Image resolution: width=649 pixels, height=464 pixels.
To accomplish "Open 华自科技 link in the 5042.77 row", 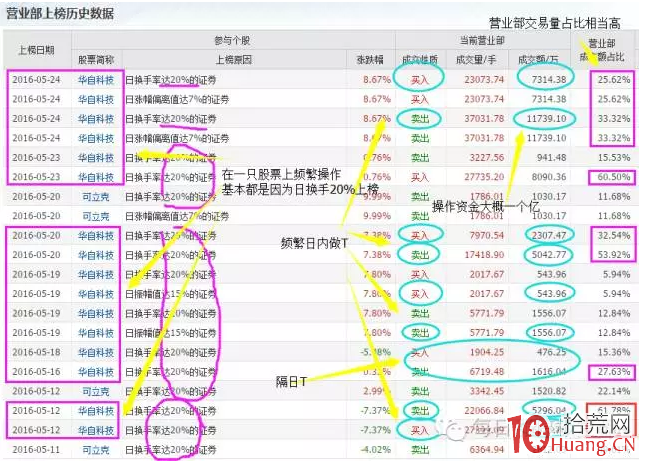I will pyautogui.click(x=96, y=255).
